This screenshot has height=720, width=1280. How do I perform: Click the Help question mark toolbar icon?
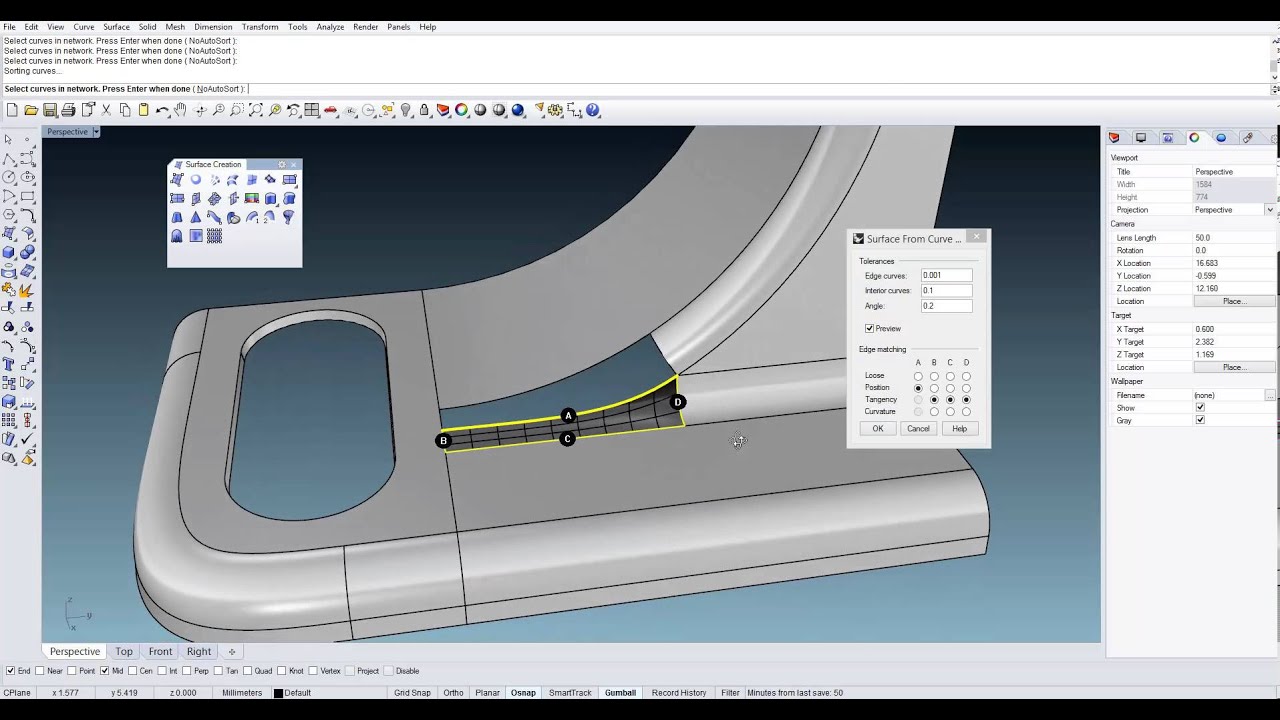pos(593,110)
